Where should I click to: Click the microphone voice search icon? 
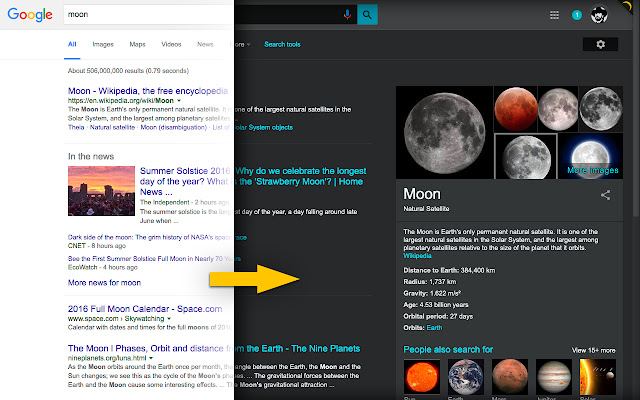pos(347,14)
